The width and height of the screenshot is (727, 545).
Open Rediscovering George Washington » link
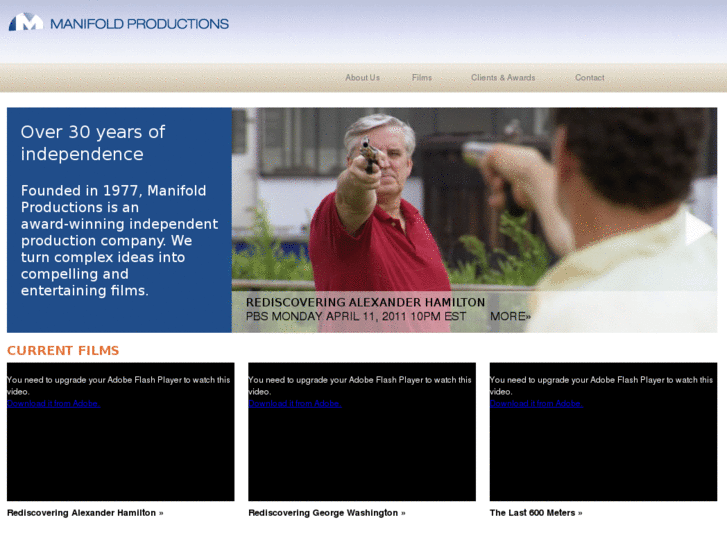[x=327, y=513]
